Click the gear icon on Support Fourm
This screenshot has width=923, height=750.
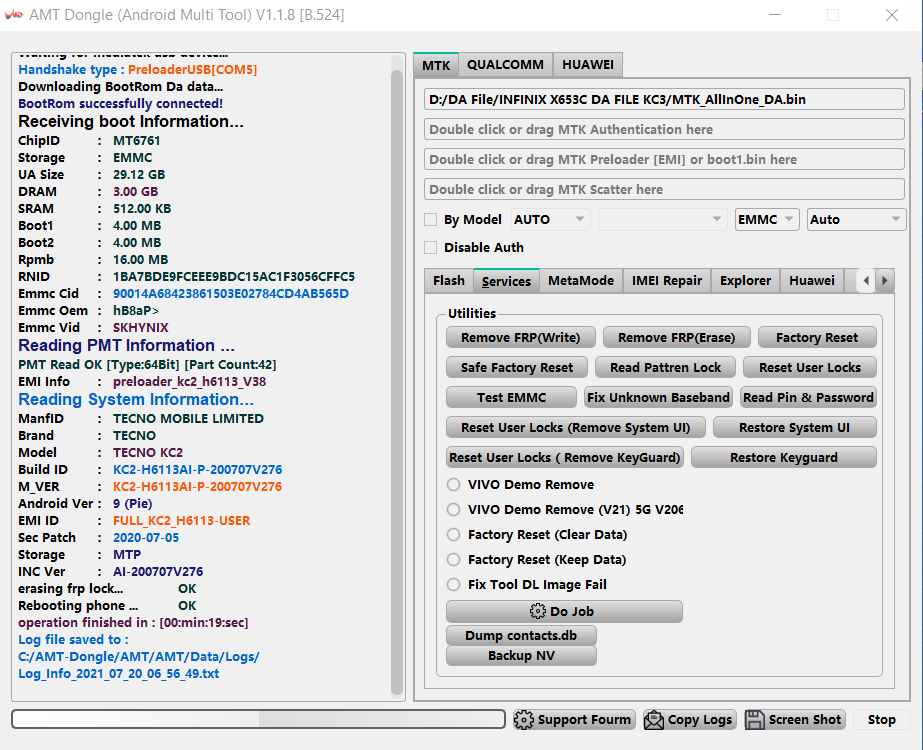[x=523, y=719]
